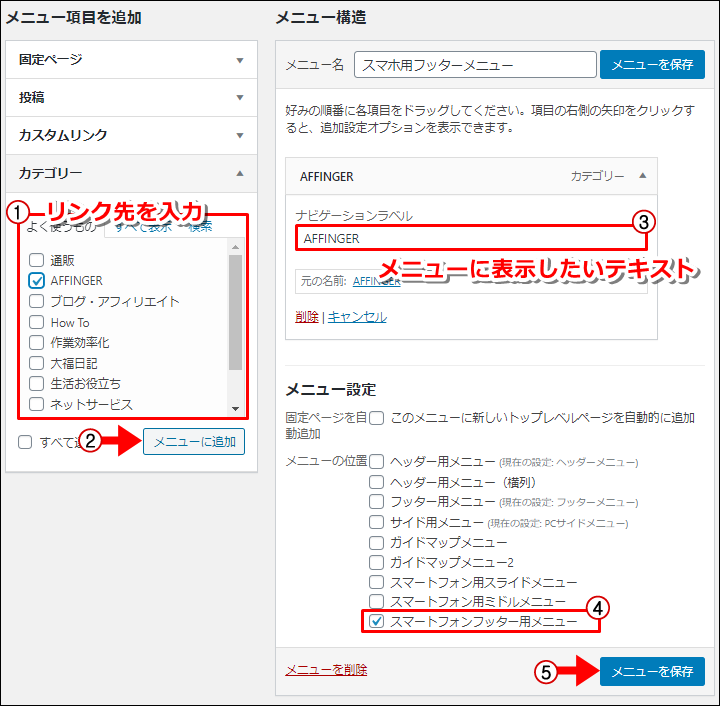Check the How To category checkbox

(x=37, y=322)
